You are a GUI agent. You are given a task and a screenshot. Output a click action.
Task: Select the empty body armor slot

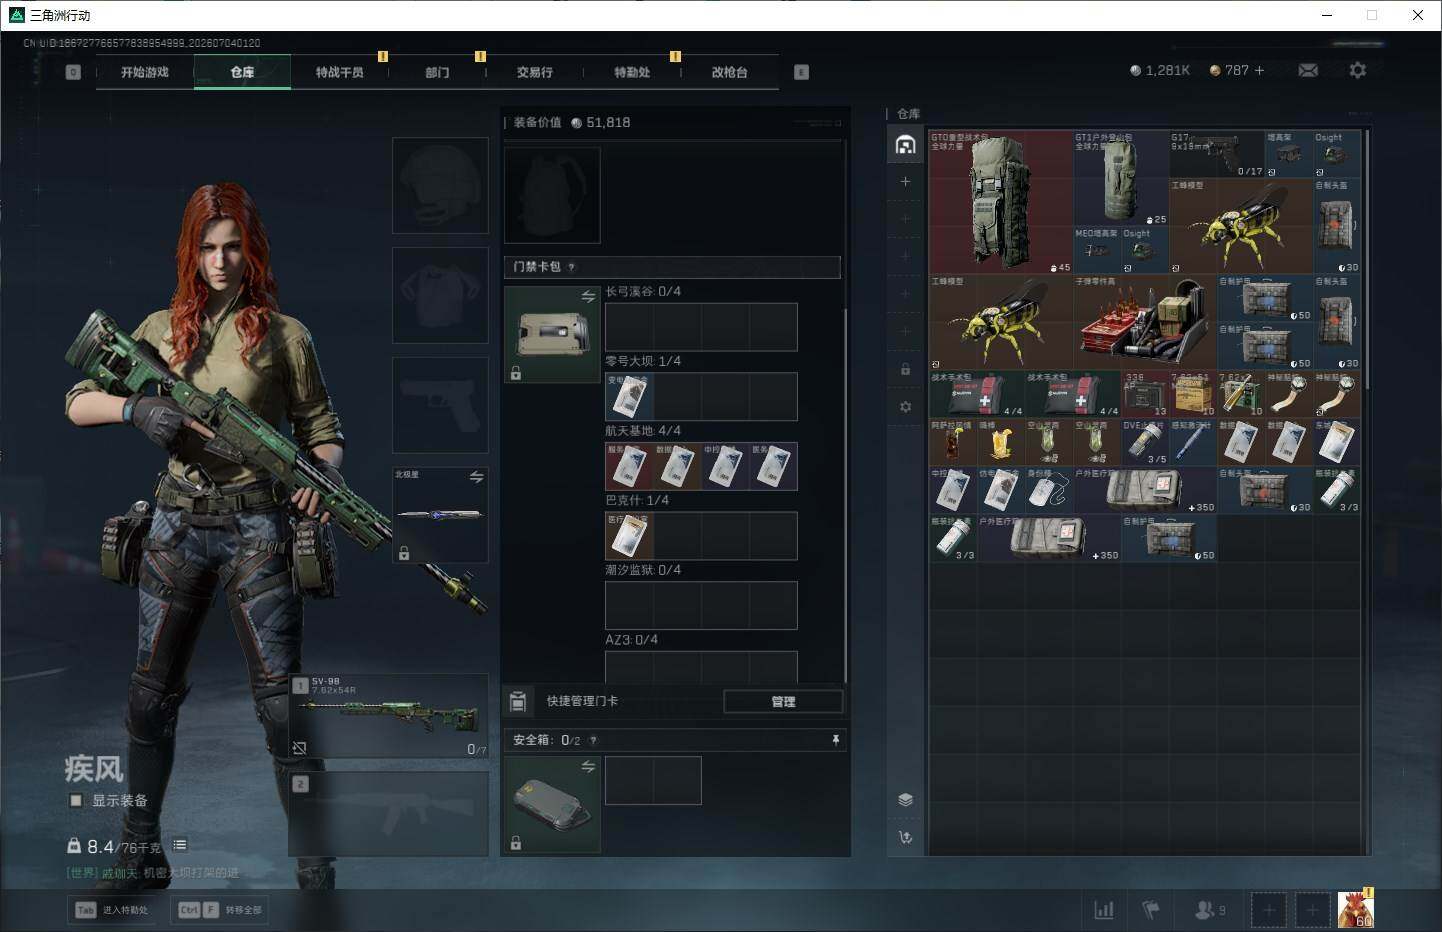[x=440, y=295]
